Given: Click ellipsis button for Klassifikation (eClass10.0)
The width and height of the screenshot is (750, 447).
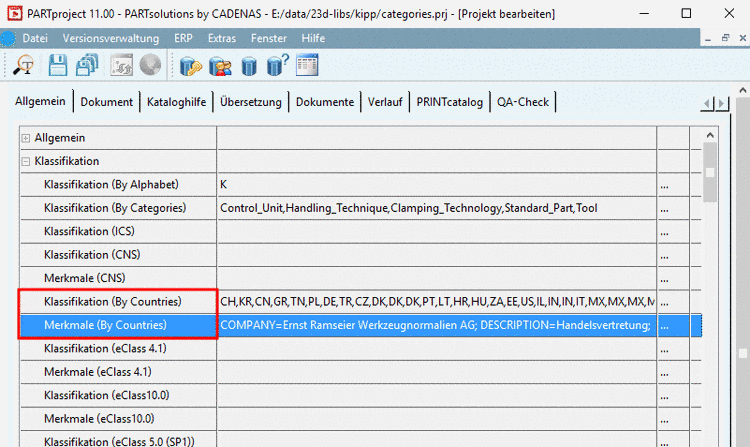Looking at the screenshot, I should [x=664, y=396].
